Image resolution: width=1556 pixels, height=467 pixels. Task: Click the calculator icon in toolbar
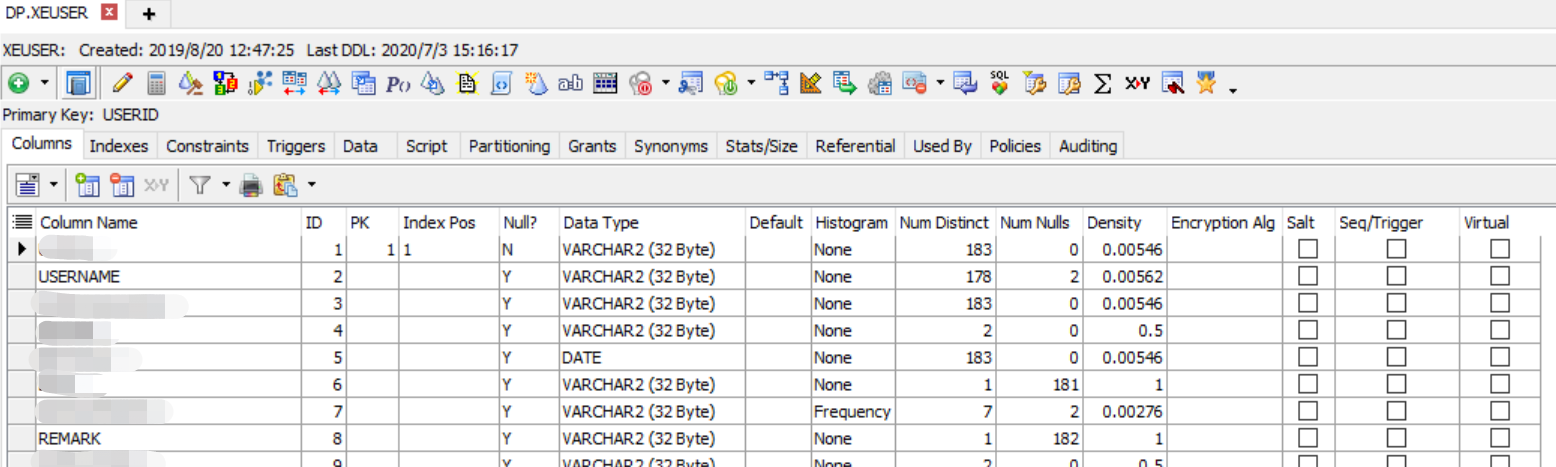click(x=156, y=83)
